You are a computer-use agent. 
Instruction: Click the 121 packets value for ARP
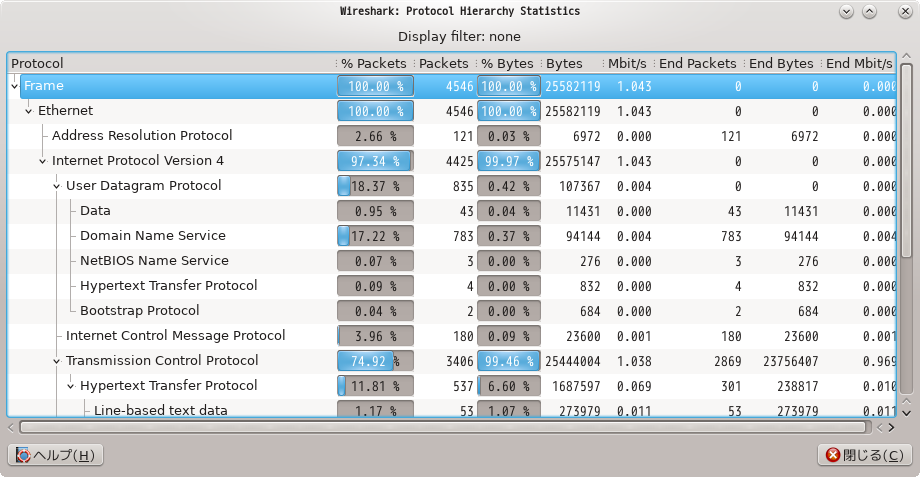coord(463,136)
